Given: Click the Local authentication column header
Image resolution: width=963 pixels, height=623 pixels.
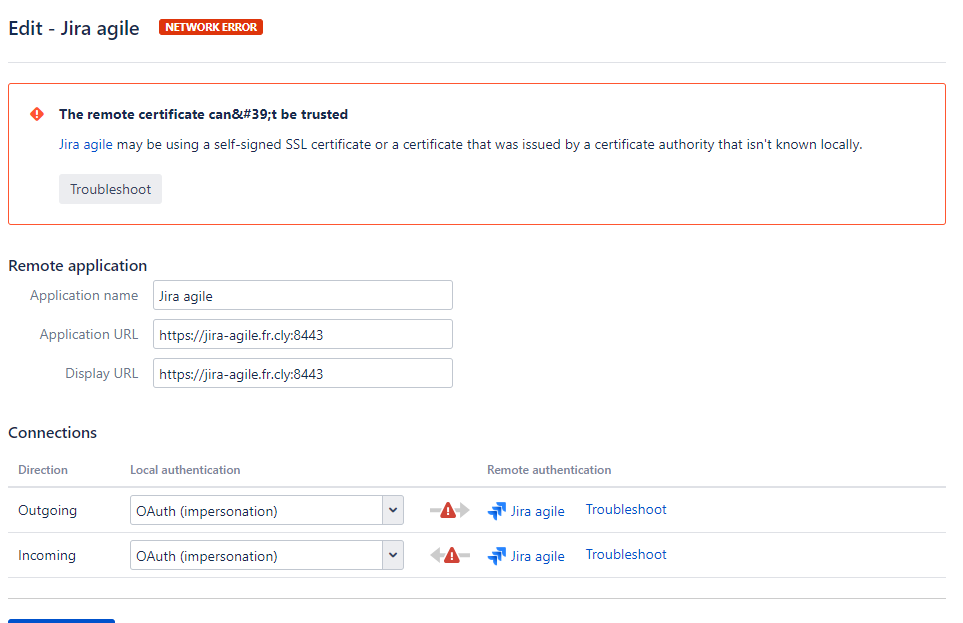Looking at the screenshot, I should tap(185, 469).
